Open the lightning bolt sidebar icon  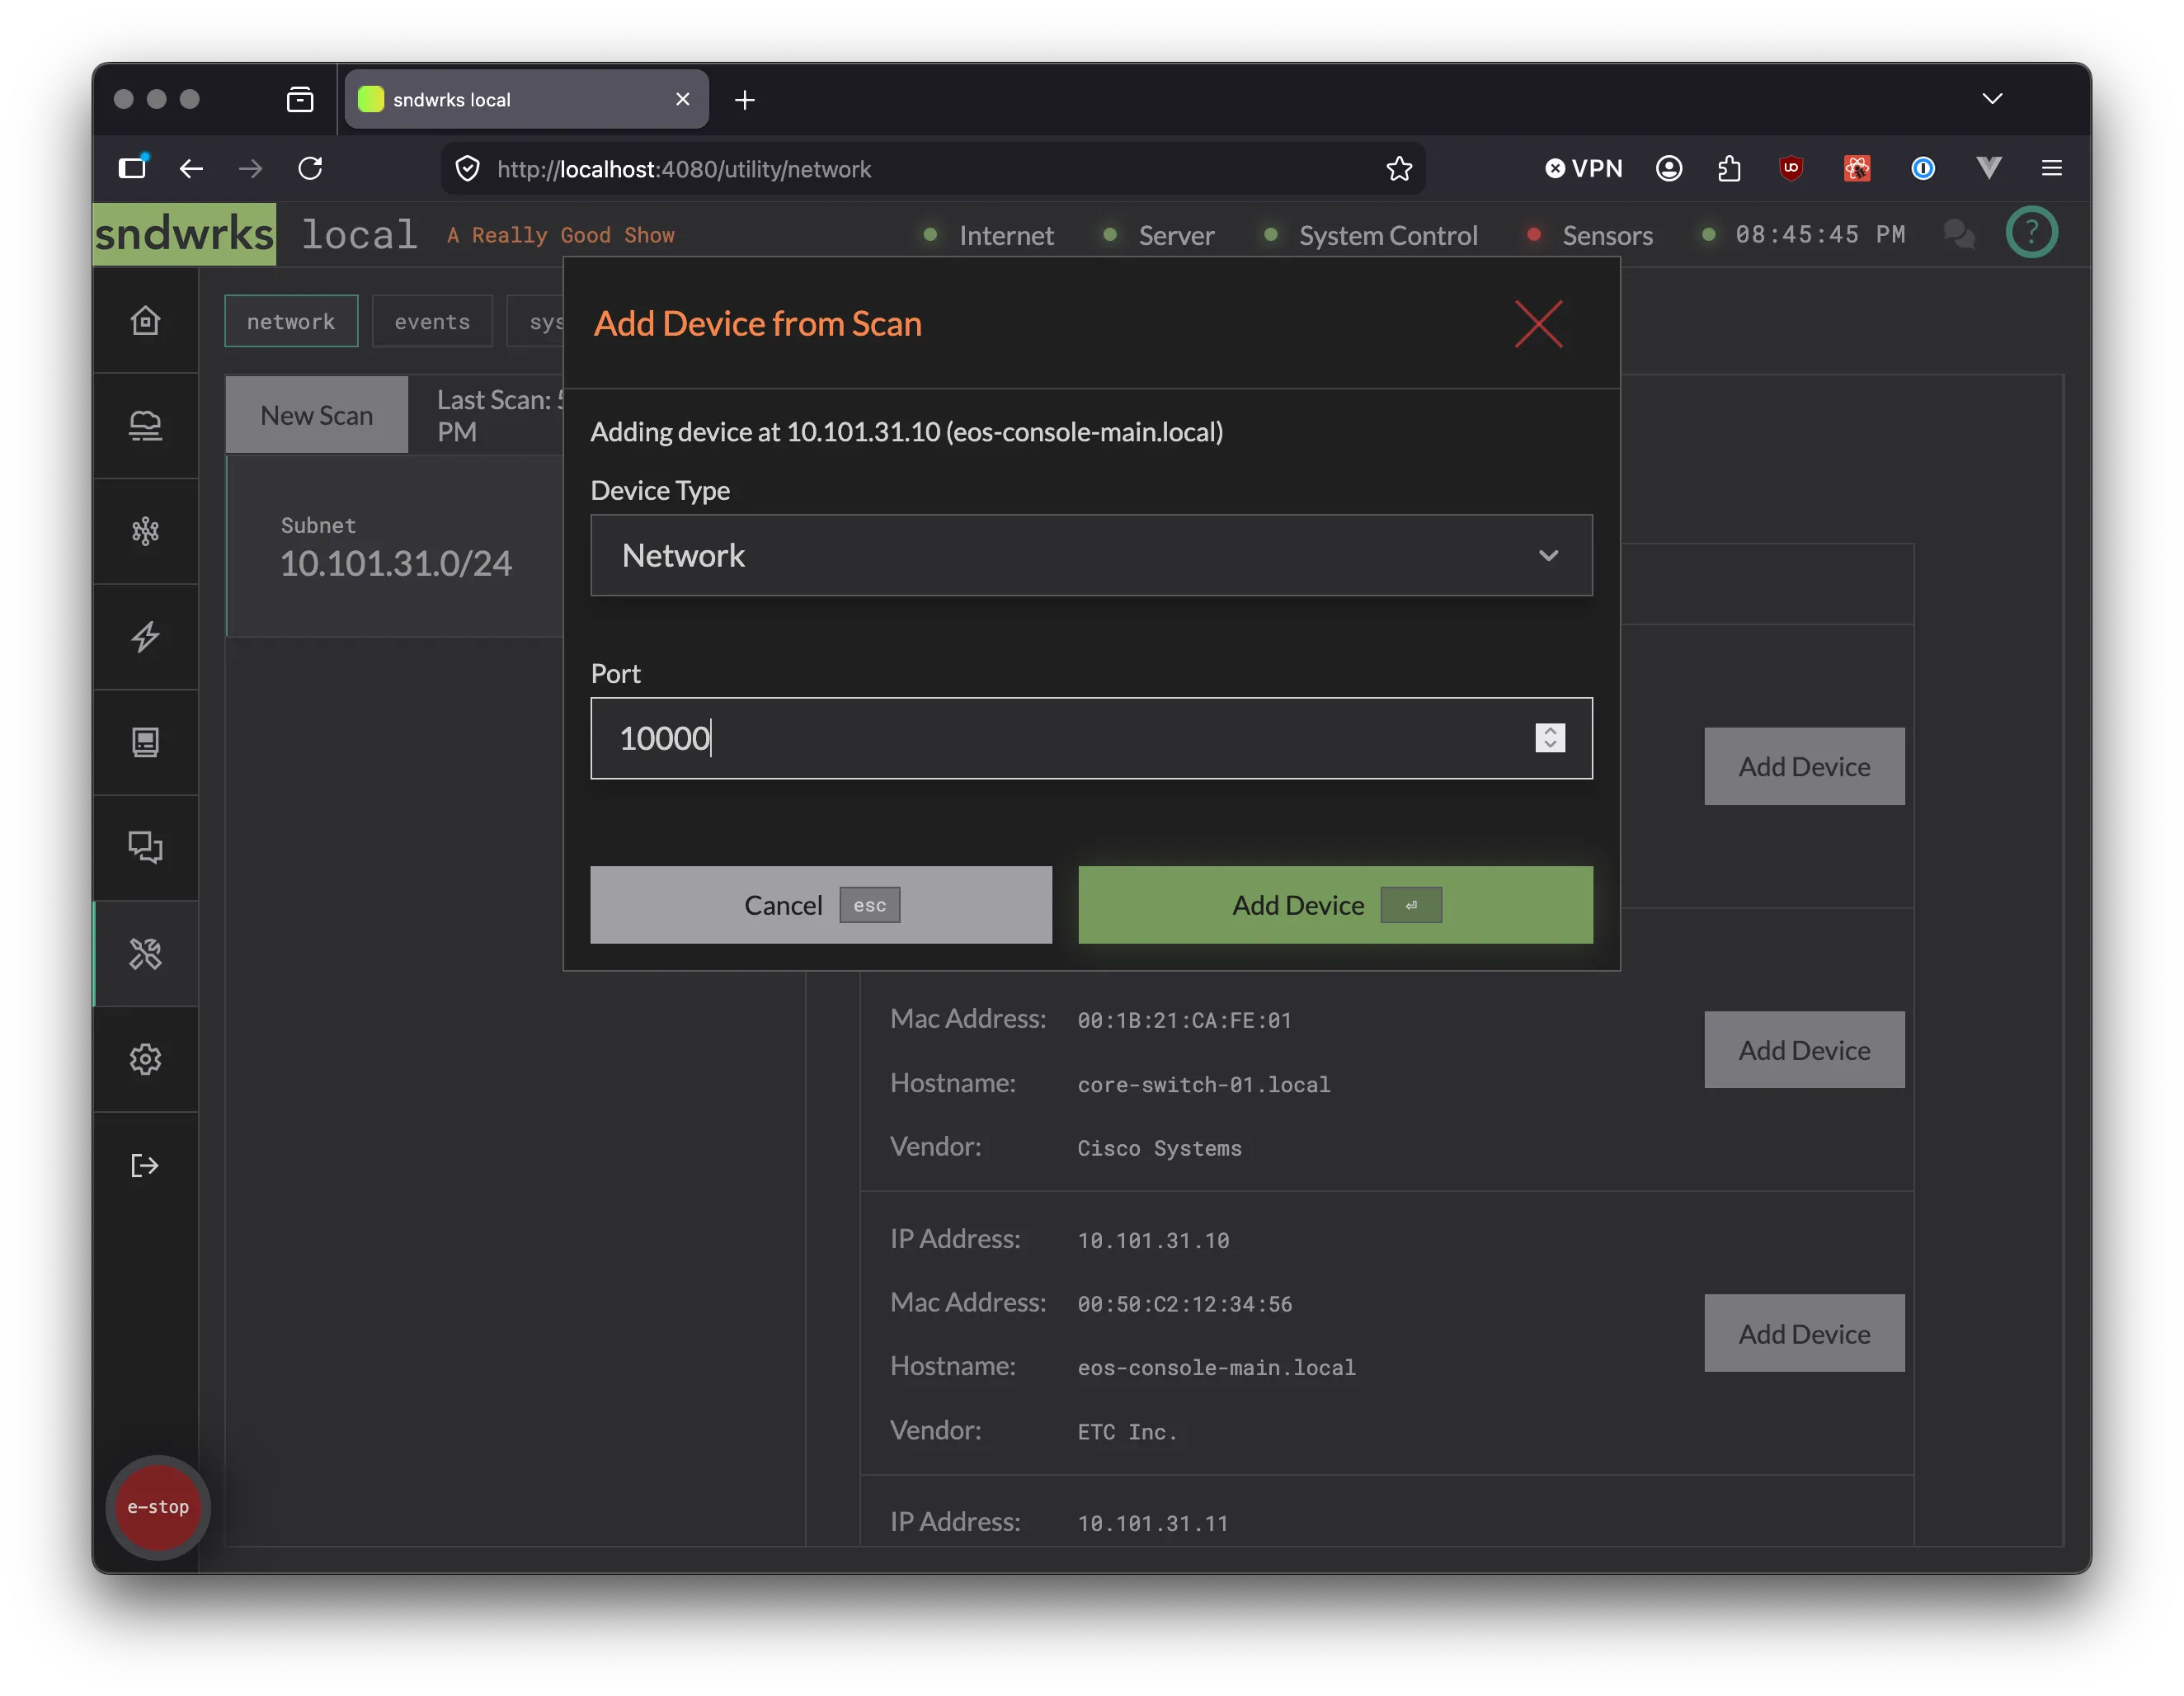(145, 637)
